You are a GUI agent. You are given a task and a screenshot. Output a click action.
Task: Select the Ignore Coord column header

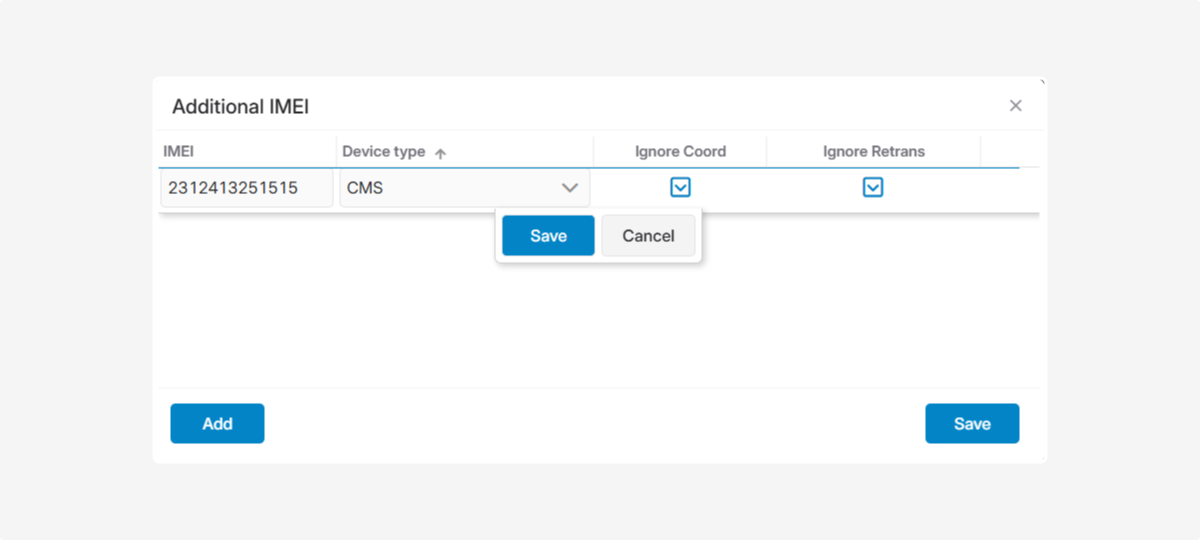click(680, 152)
